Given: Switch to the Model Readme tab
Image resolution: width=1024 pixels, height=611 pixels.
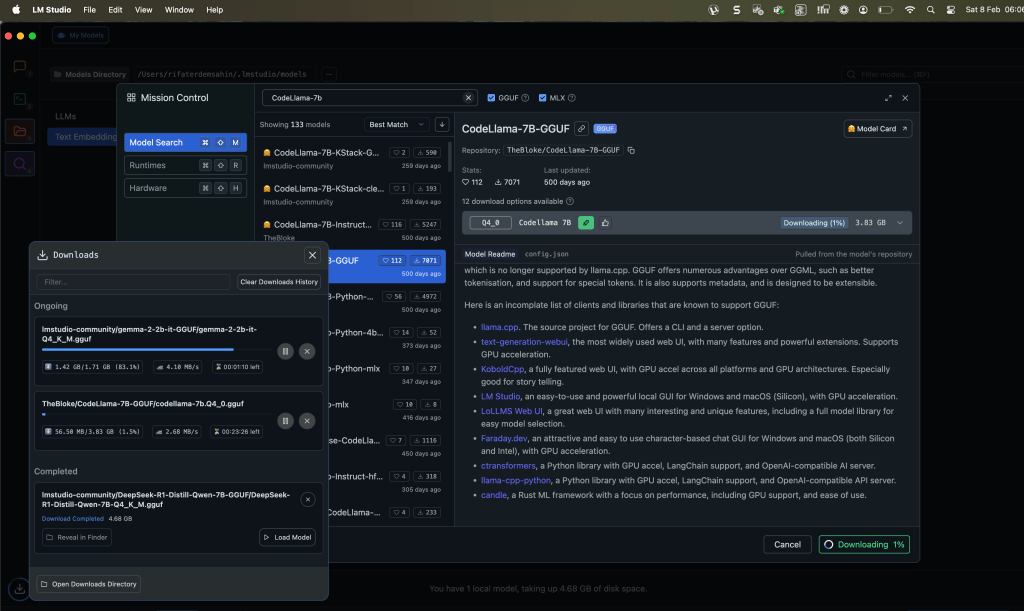Looking at the screenshot, I should (x=490, y=254).
